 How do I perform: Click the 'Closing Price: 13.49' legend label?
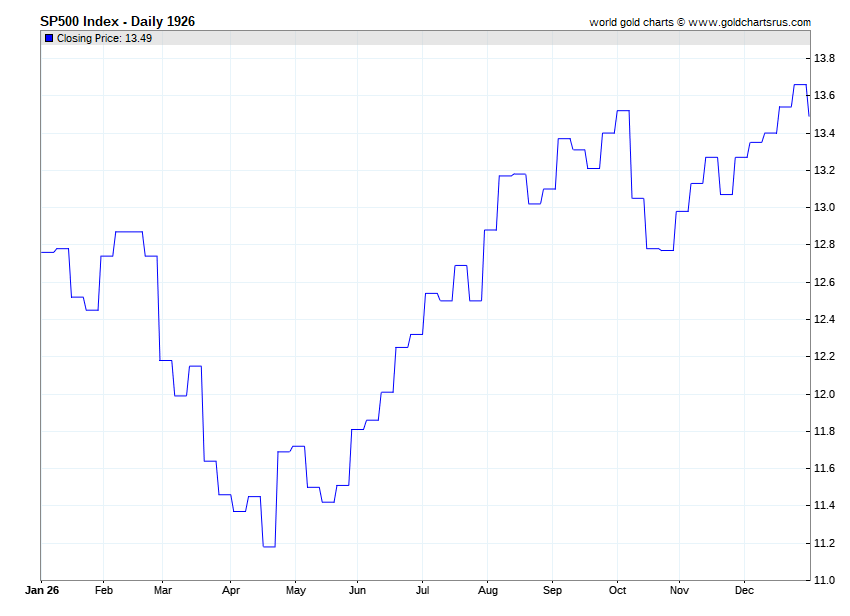[x=104, y=38]
